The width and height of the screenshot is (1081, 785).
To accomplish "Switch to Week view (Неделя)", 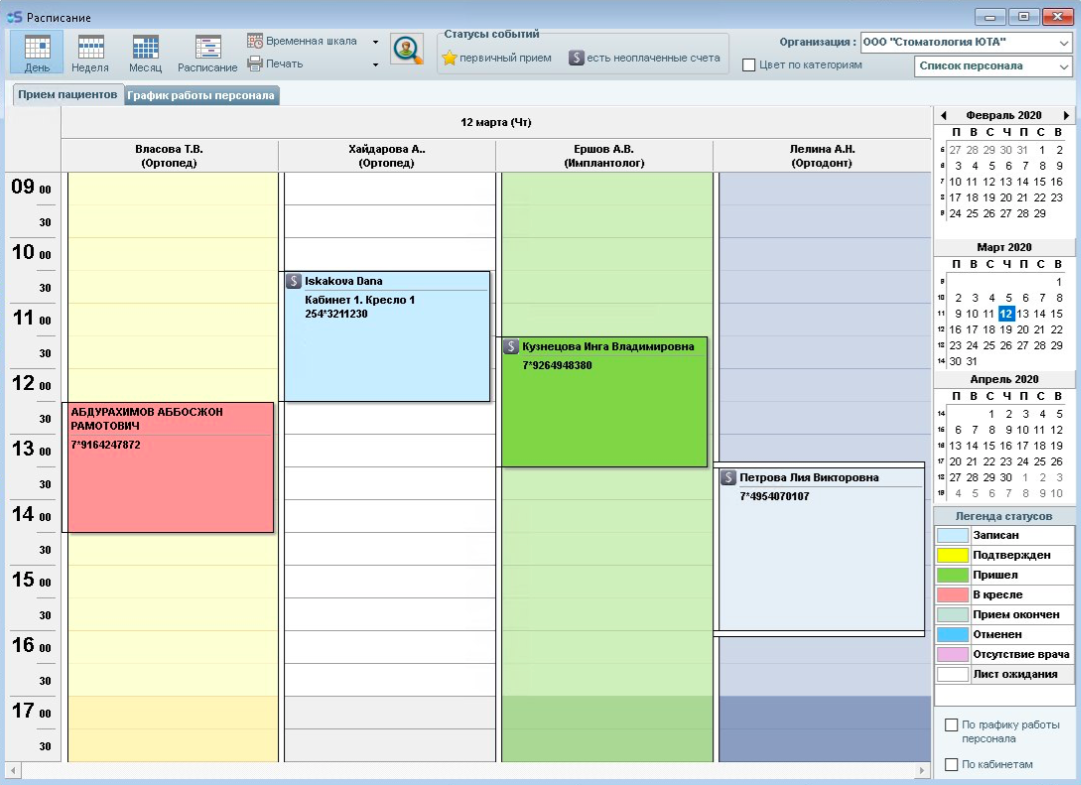I will pos(90,52).
